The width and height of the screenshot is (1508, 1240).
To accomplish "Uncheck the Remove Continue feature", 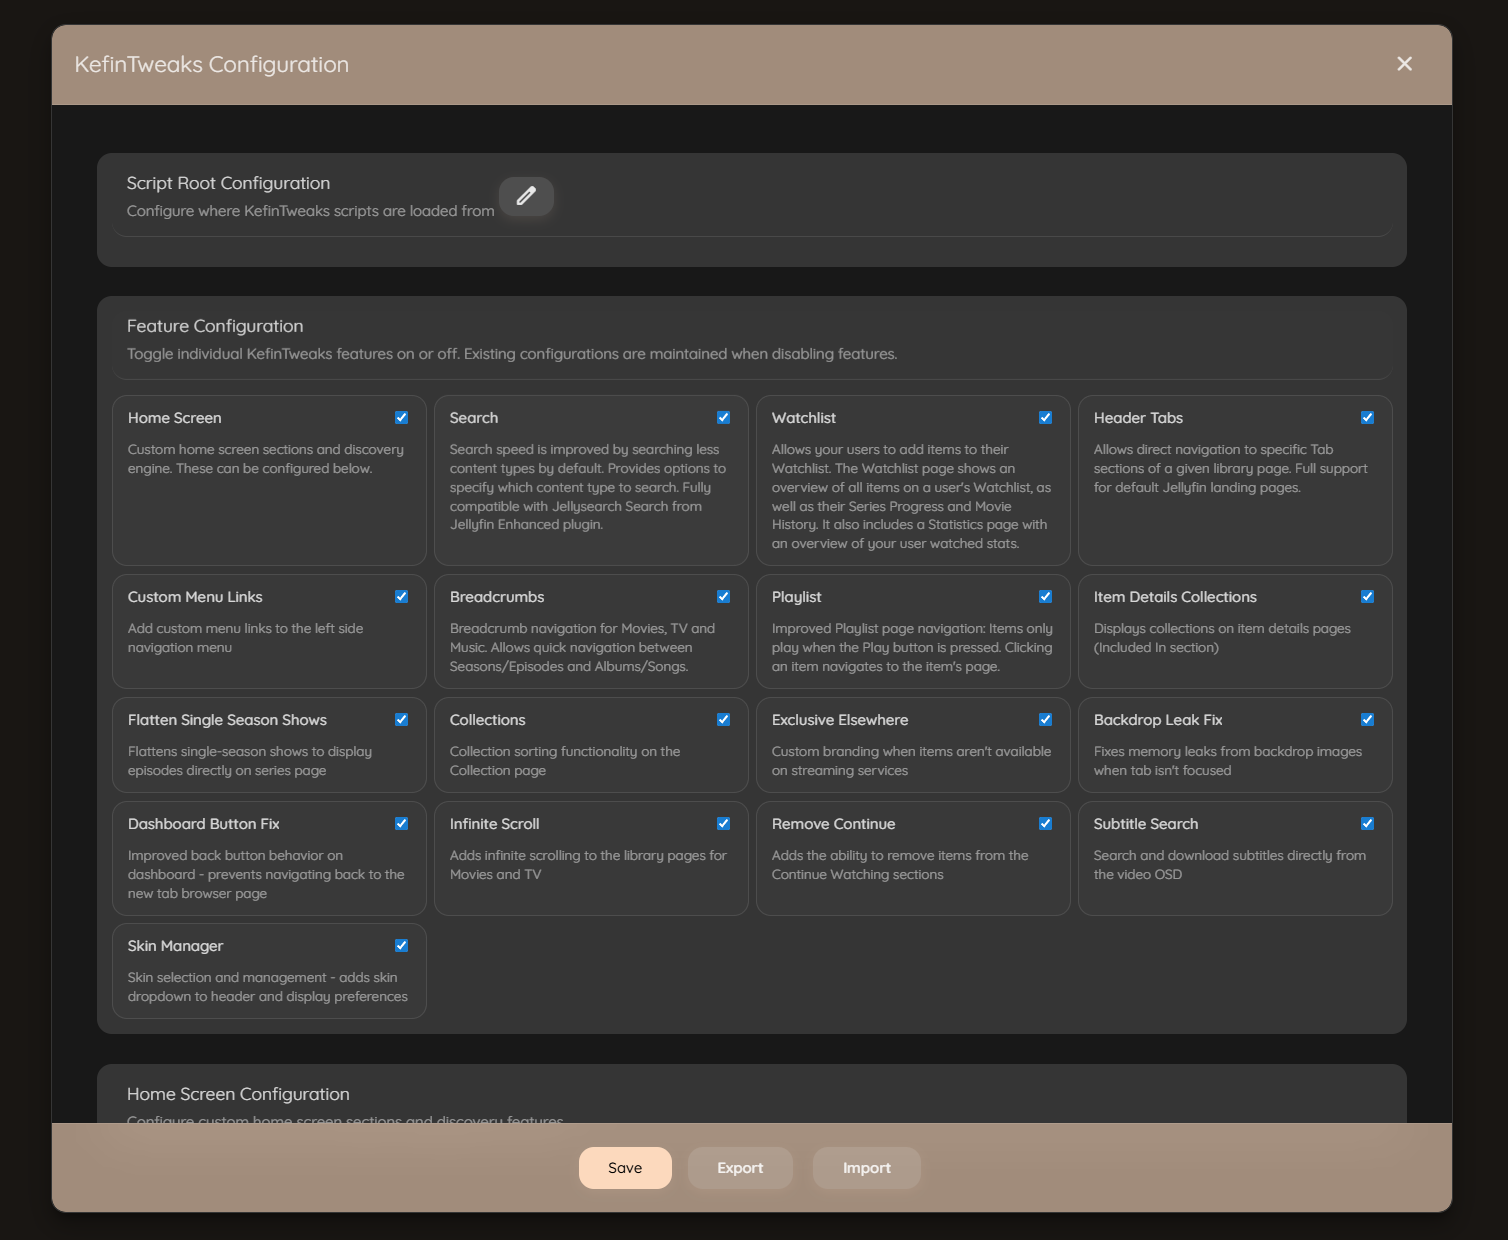I will 1045,824.
